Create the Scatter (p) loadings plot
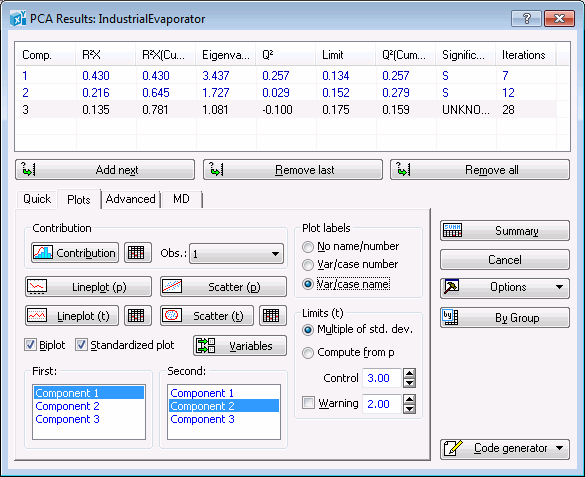 (223, 287)
